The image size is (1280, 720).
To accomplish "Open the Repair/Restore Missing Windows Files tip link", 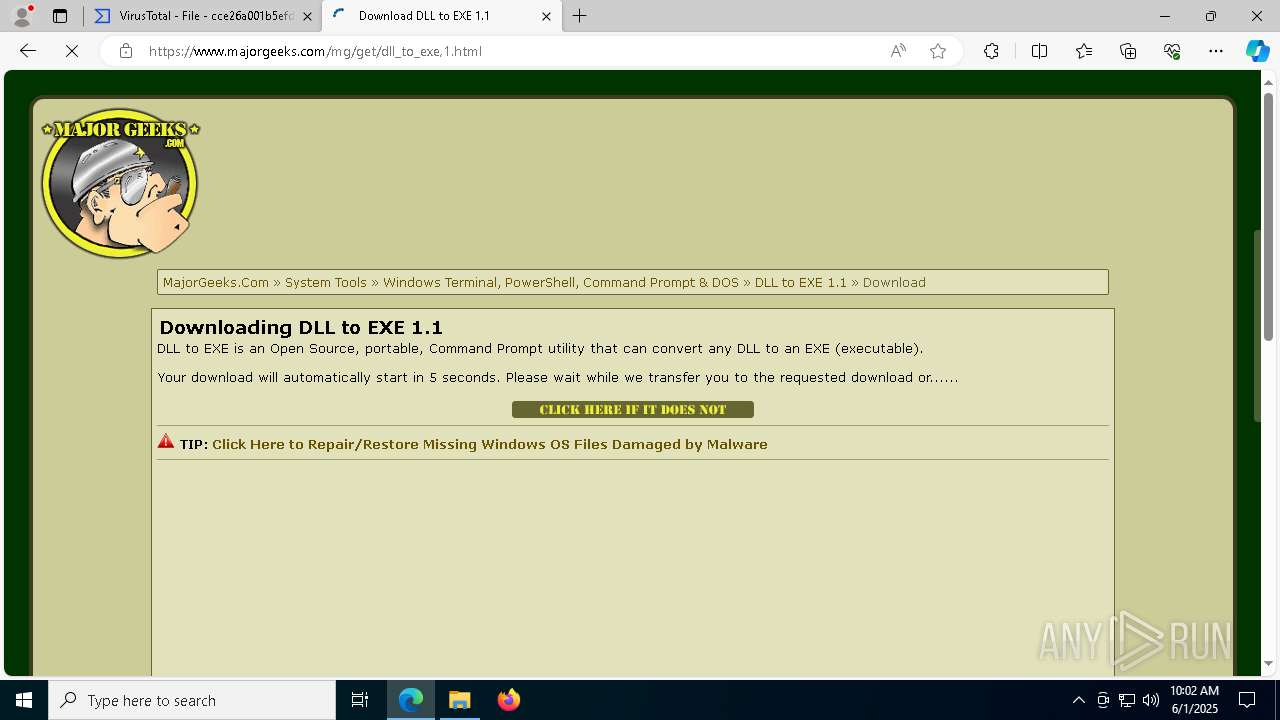I will click(x=490, y=444).
